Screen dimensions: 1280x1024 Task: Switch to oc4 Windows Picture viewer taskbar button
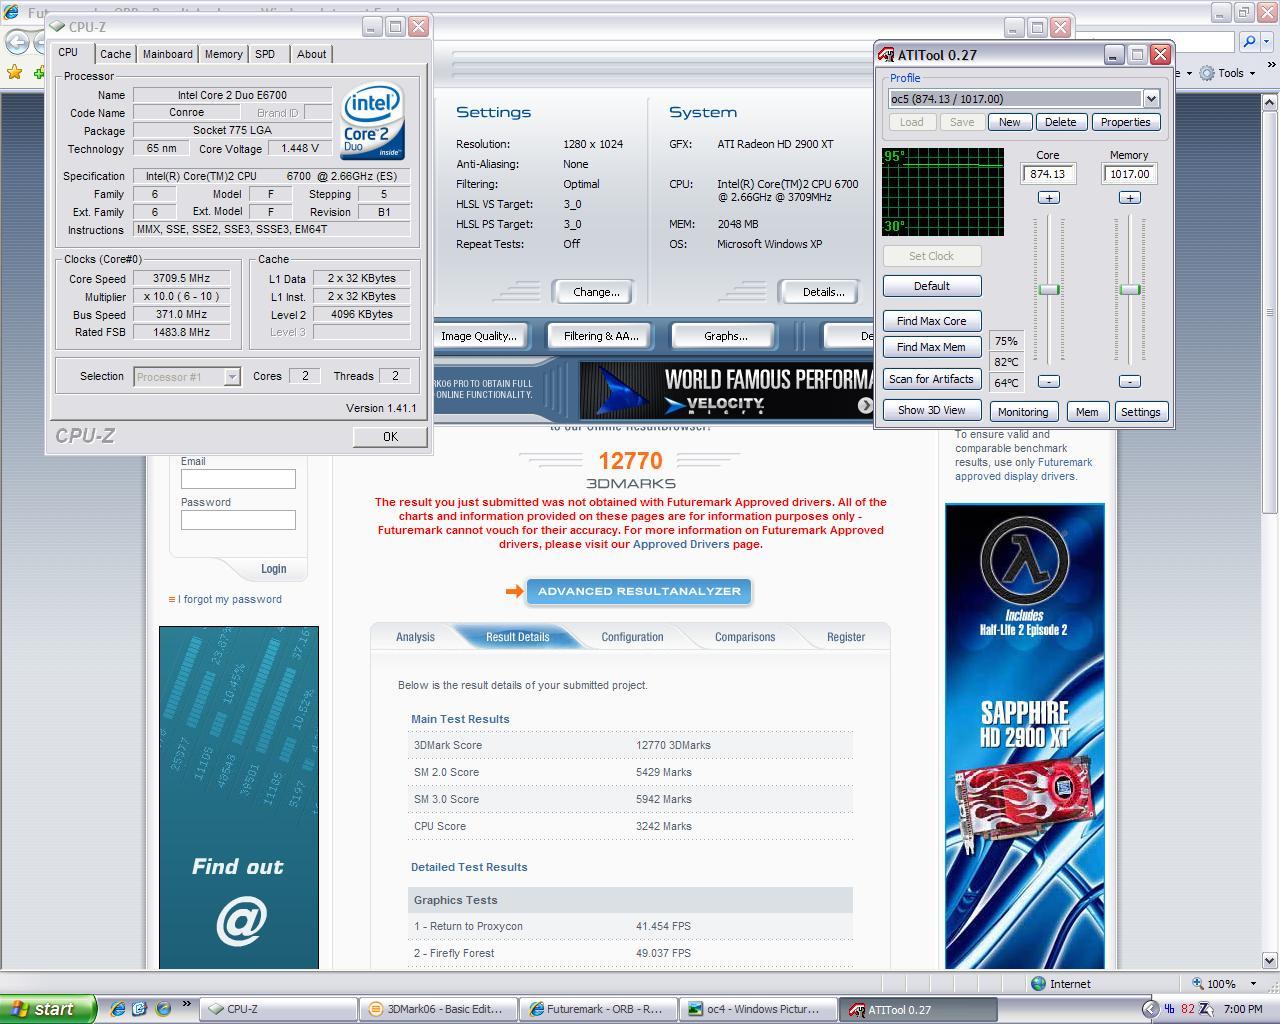tap(759, 1009)
